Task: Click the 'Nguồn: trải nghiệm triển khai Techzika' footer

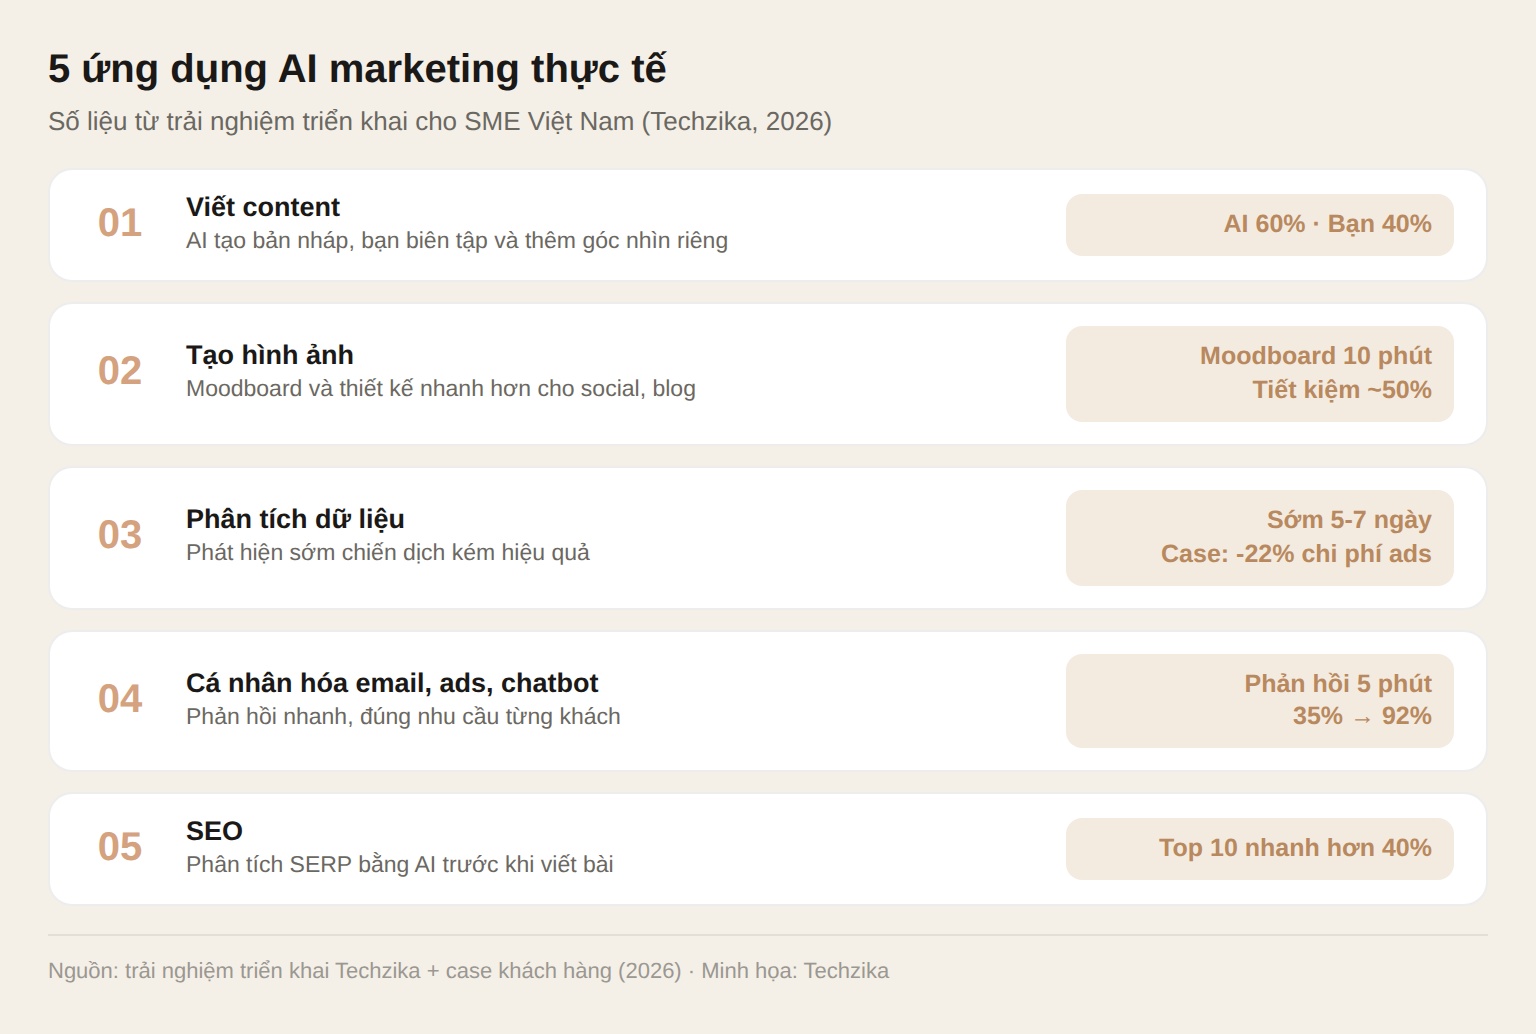Action: 468,971
